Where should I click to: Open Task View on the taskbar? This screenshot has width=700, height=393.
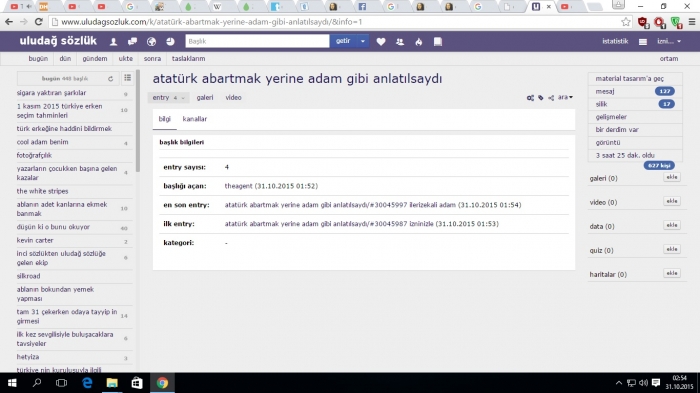click(62, 383)
